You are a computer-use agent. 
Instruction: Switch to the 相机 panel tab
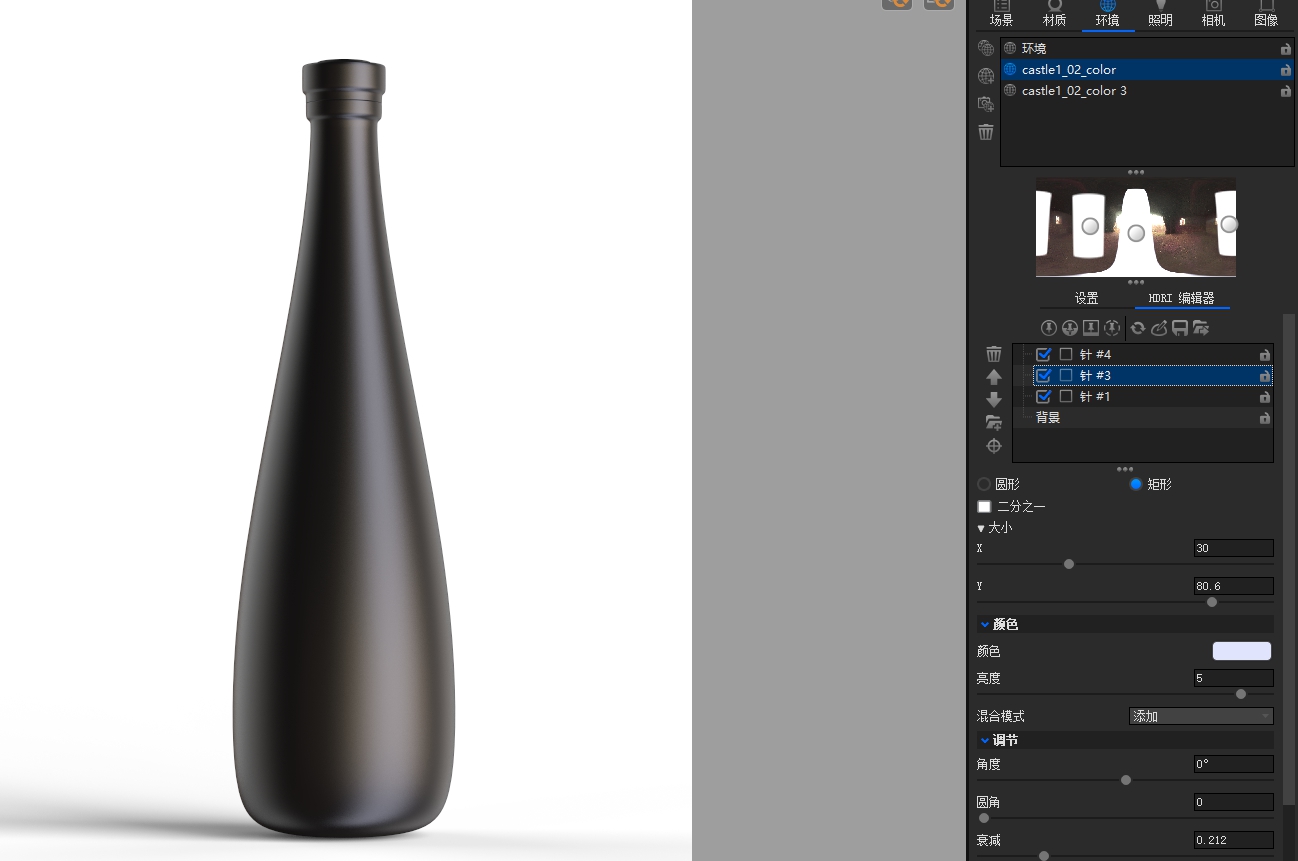(1213, 14)
